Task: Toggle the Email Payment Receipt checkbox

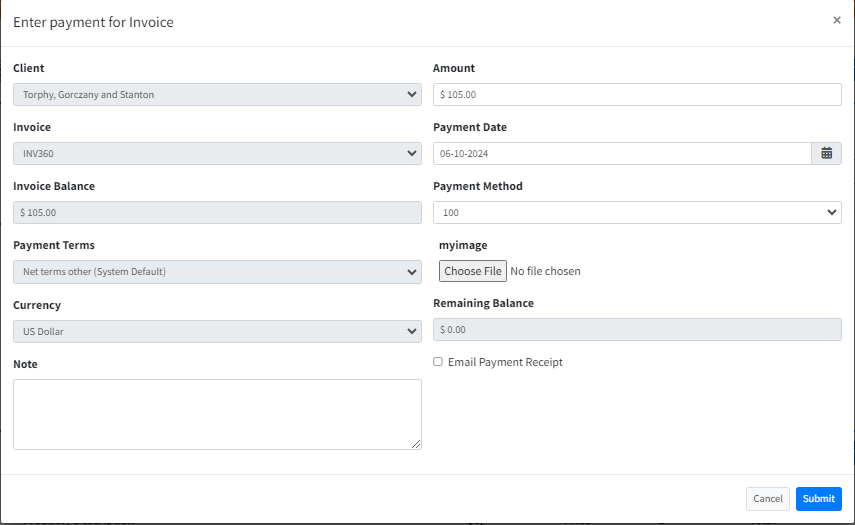Action: [438, 362]
